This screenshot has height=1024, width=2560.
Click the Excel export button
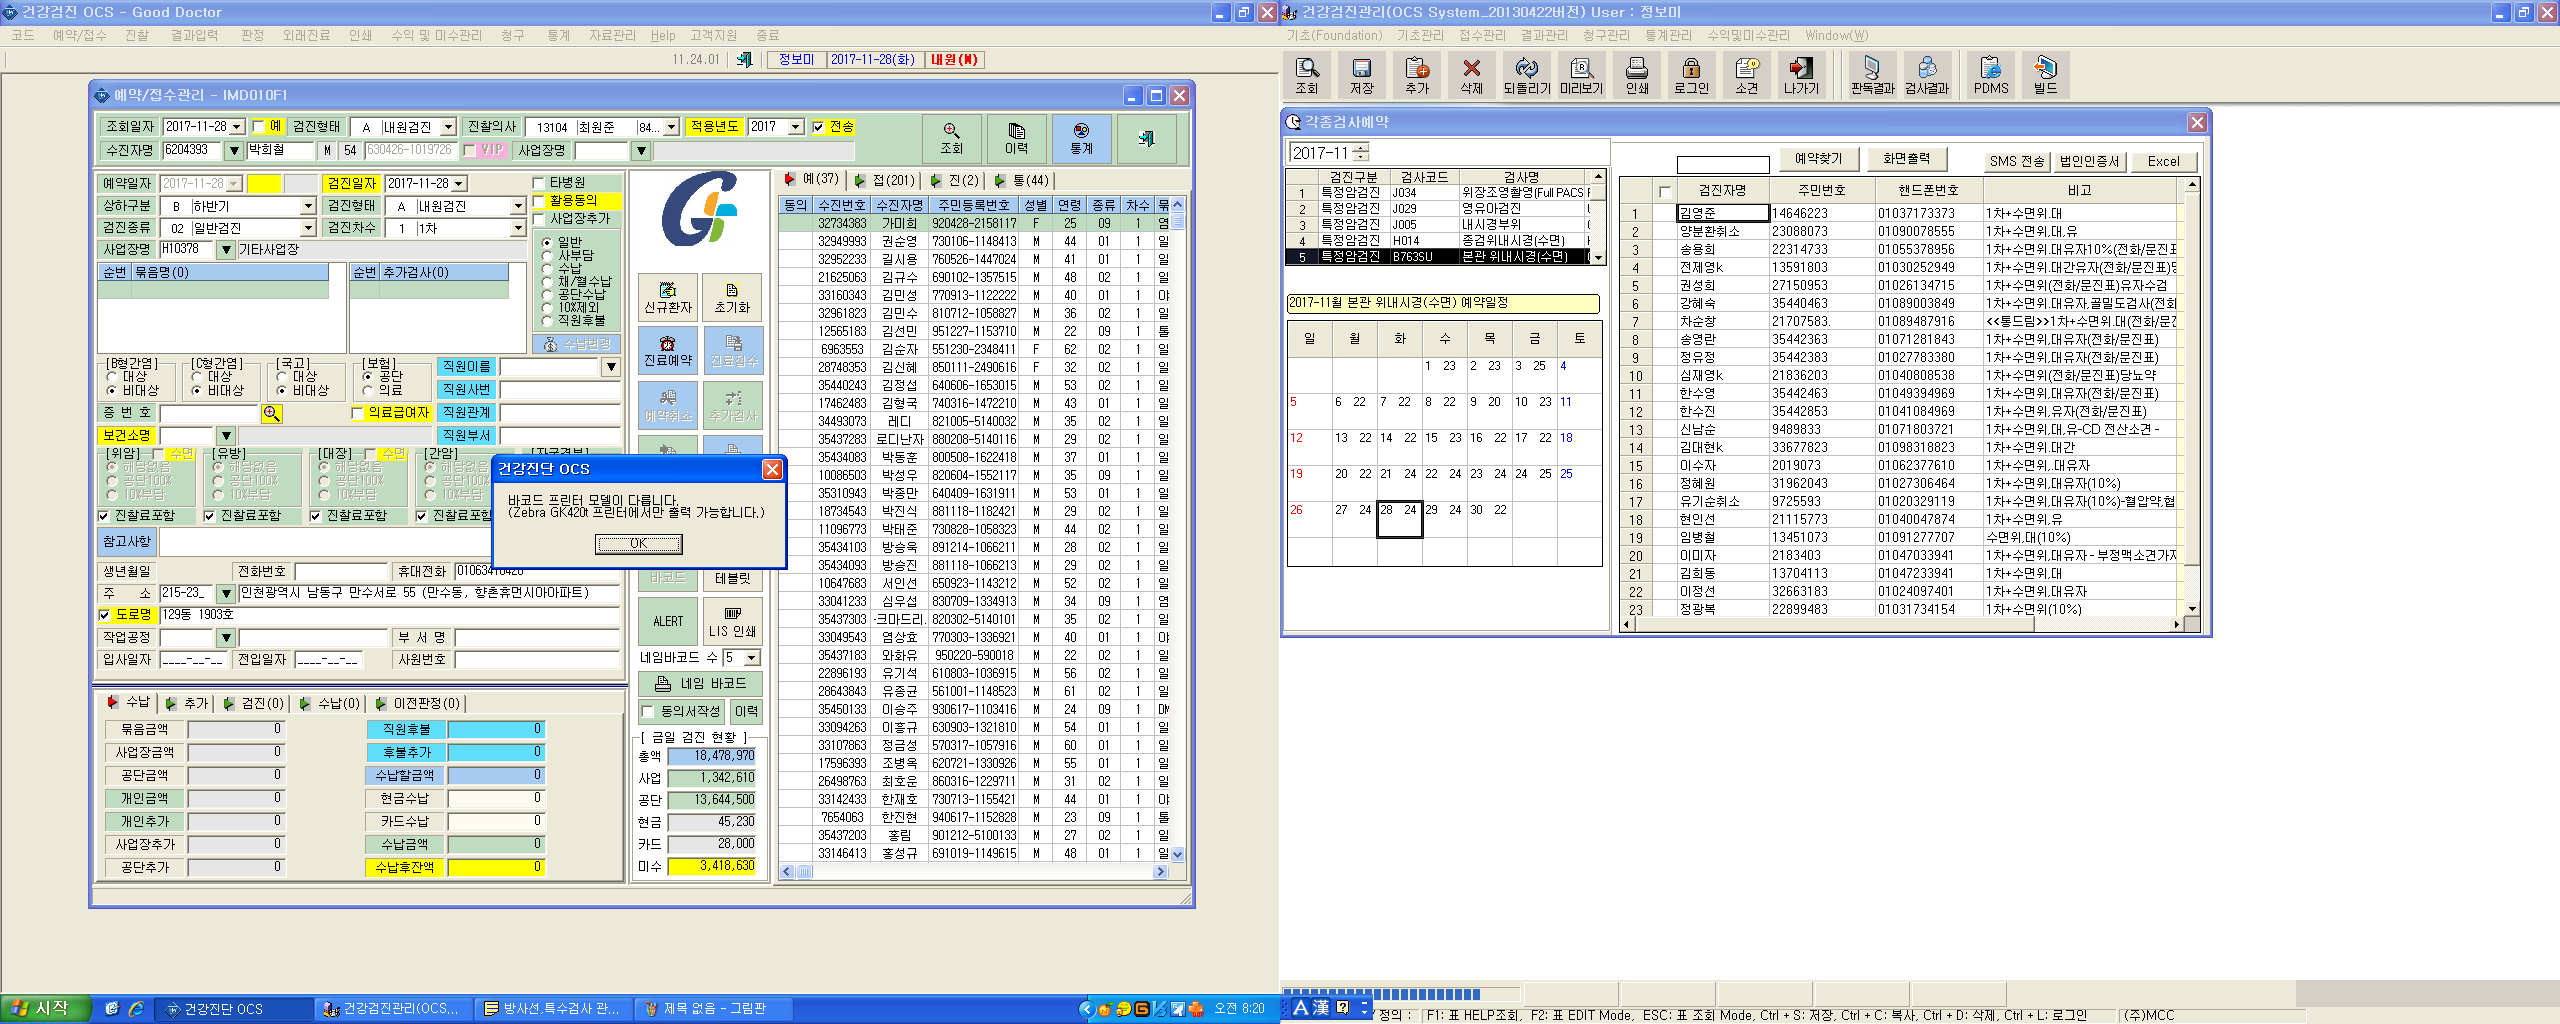click(2163, 161)
